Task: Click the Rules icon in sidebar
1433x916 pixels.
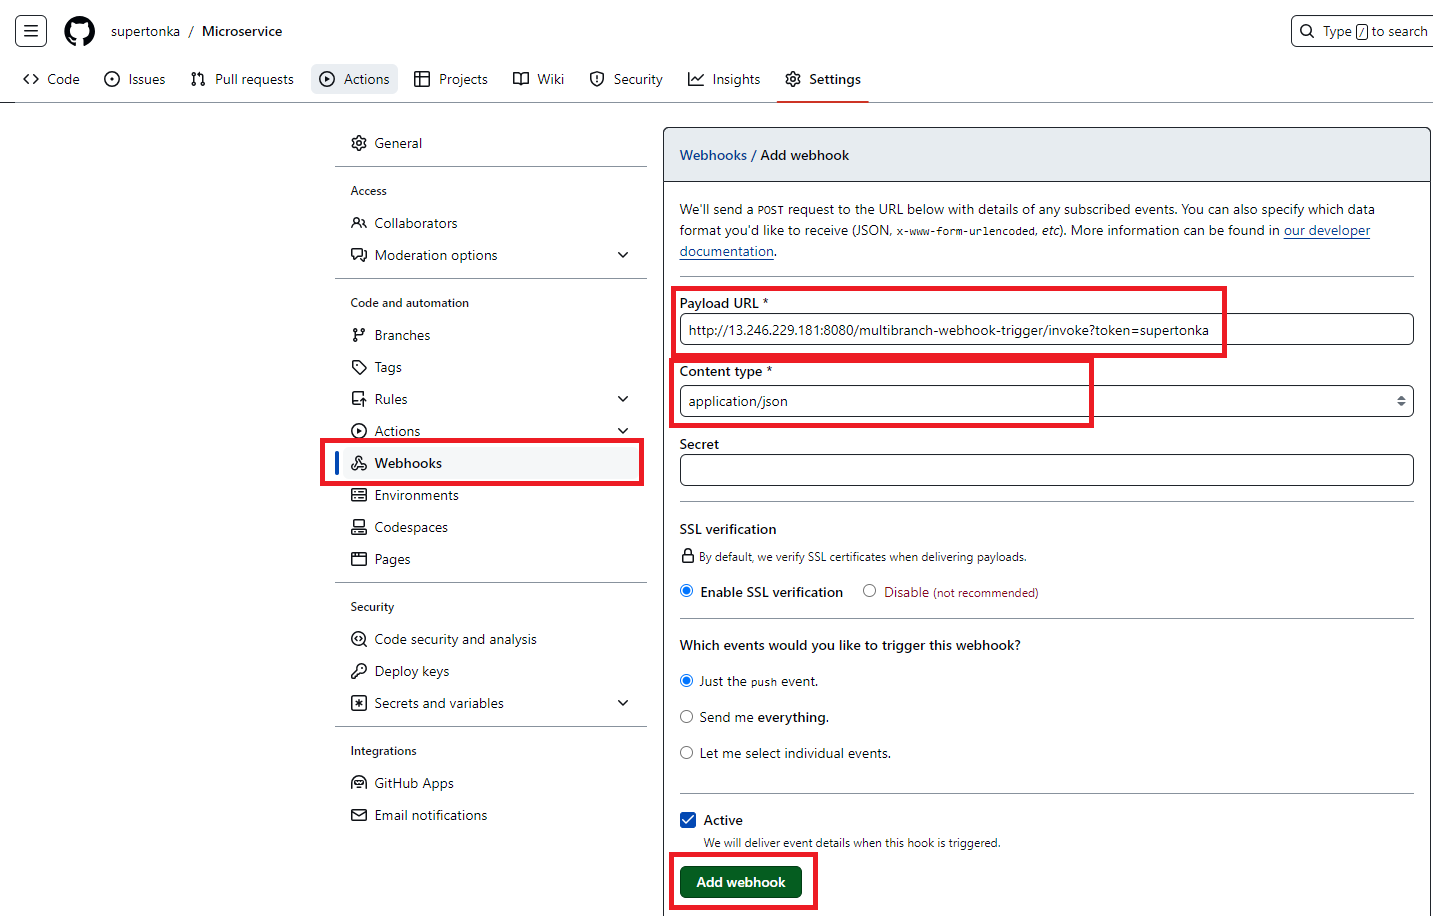Action: (x=359, y=399)
